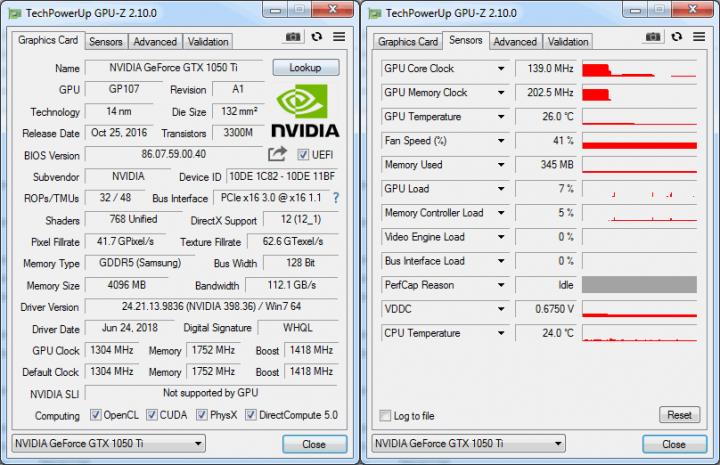The image size is (720, 465).
Task: Click the BIOS Version field 86.07.59.00.40
Action: click(174, 154)
